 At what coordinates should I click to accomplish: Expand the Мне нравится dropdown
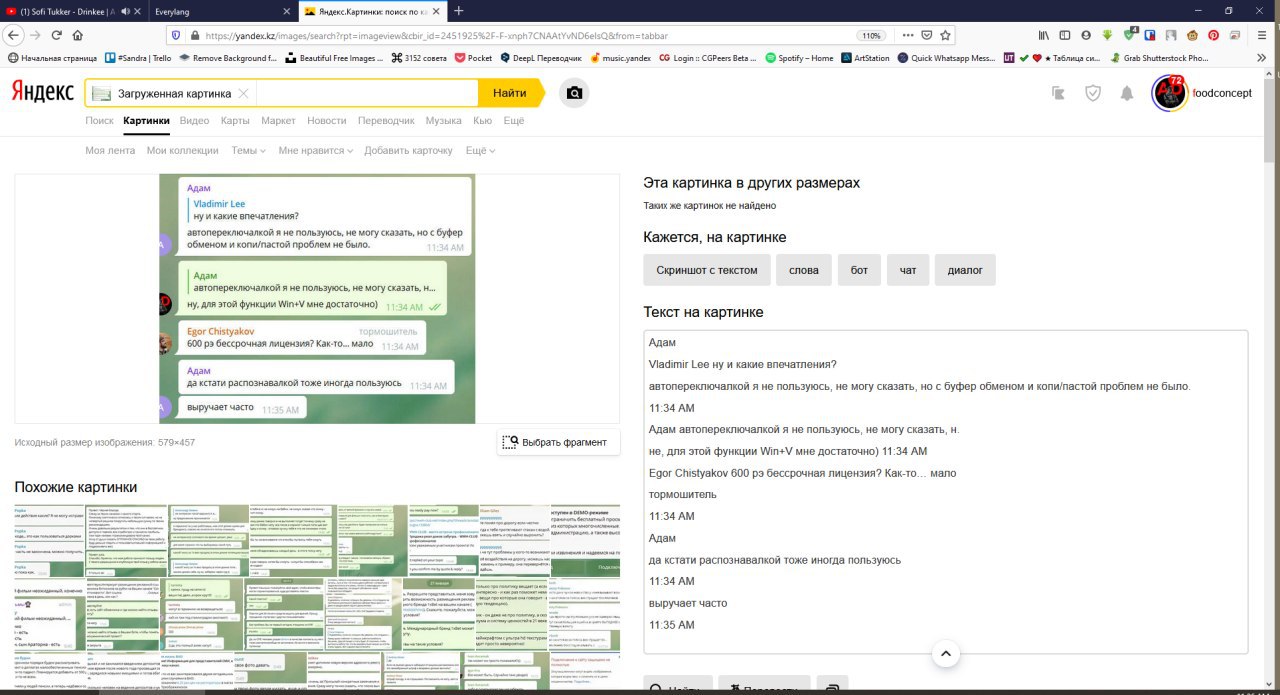[316, 151]
